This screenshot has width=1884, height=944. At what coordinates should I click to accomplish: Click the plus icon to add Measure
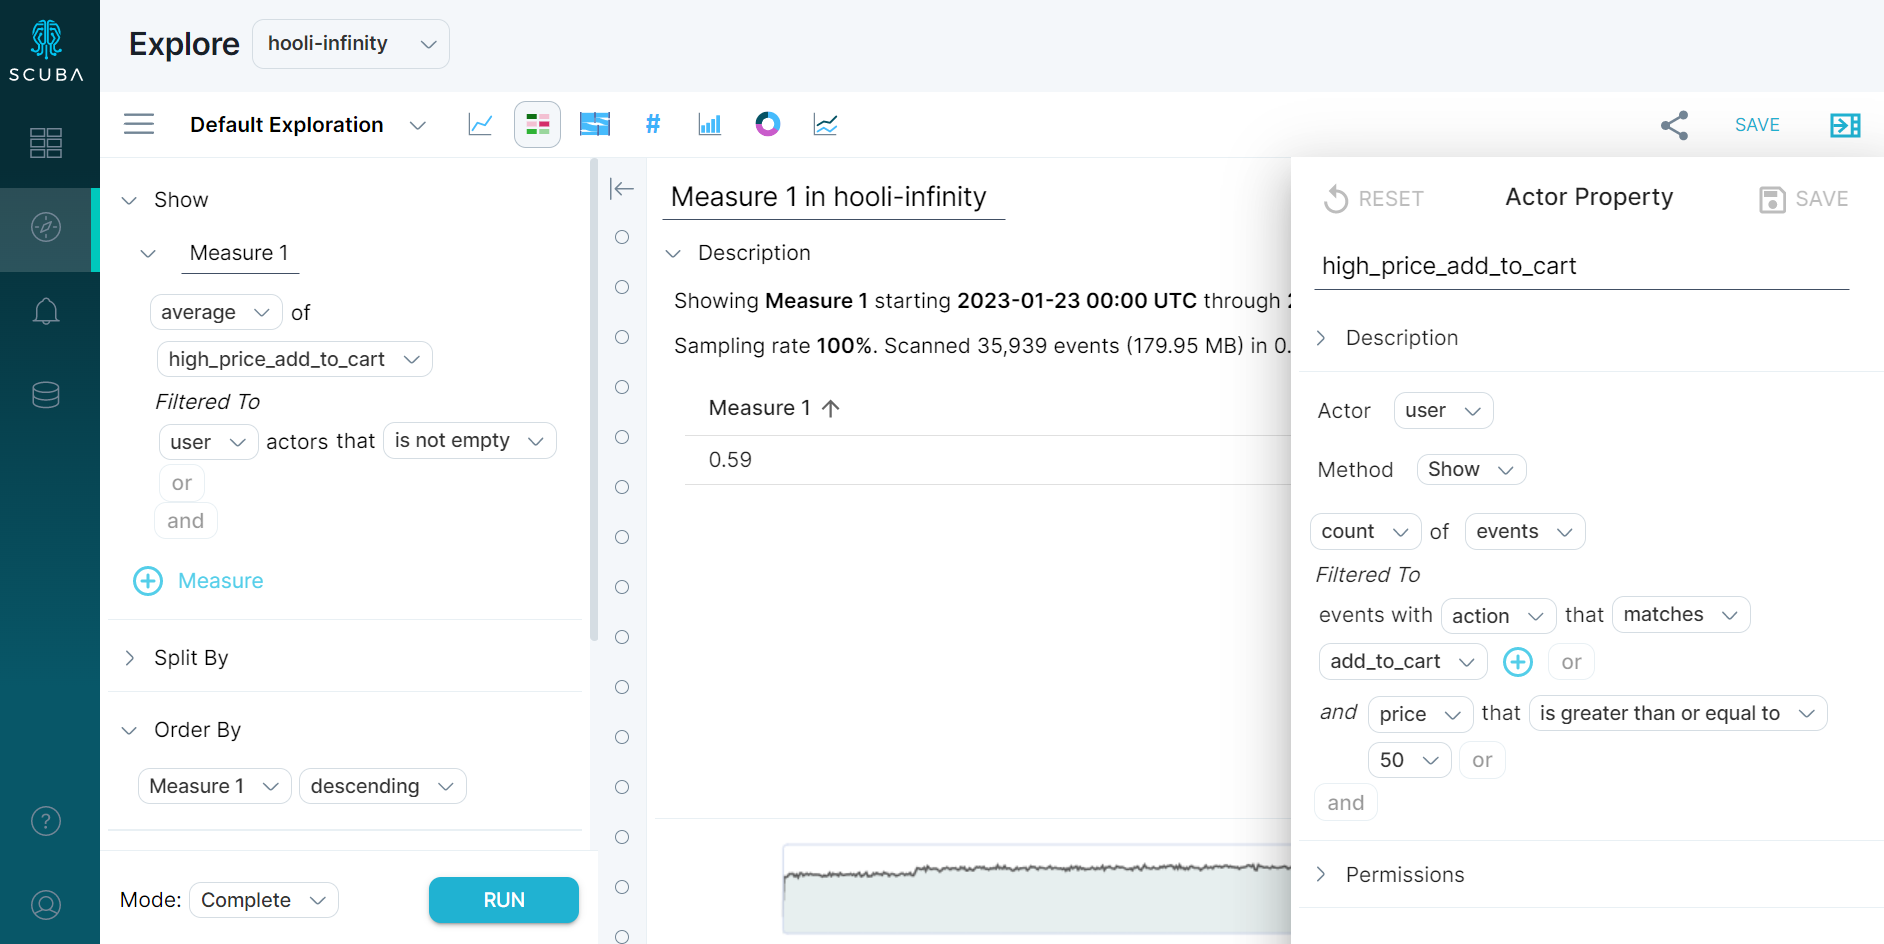coord(148,581)
